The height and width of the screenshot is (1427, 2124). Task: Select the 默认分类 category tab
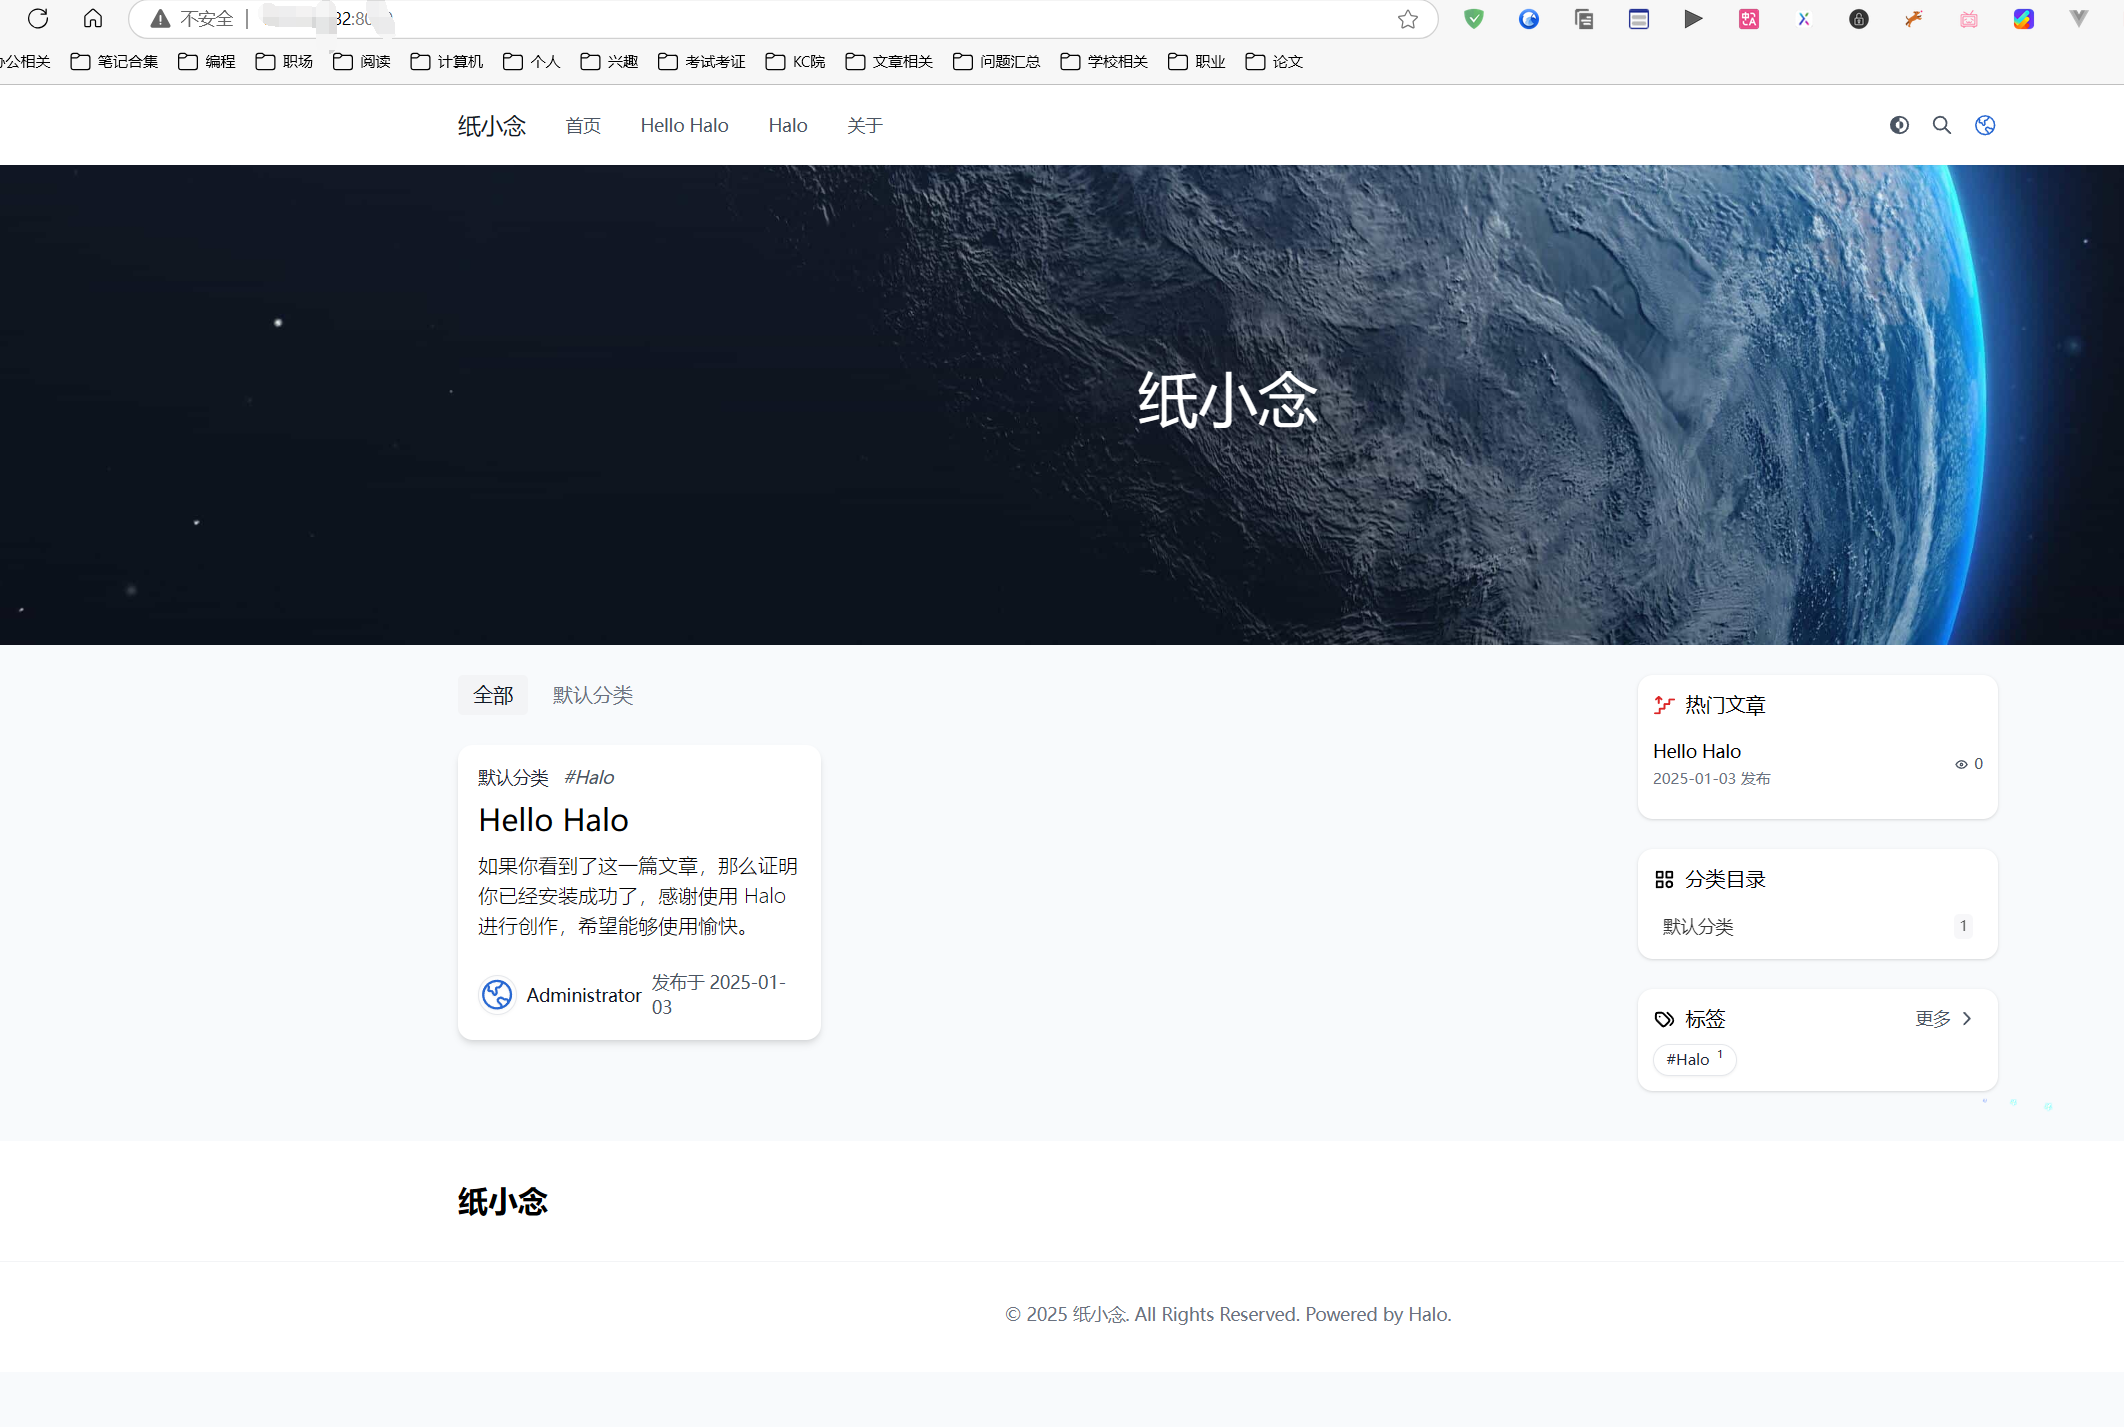click(592, 695)
